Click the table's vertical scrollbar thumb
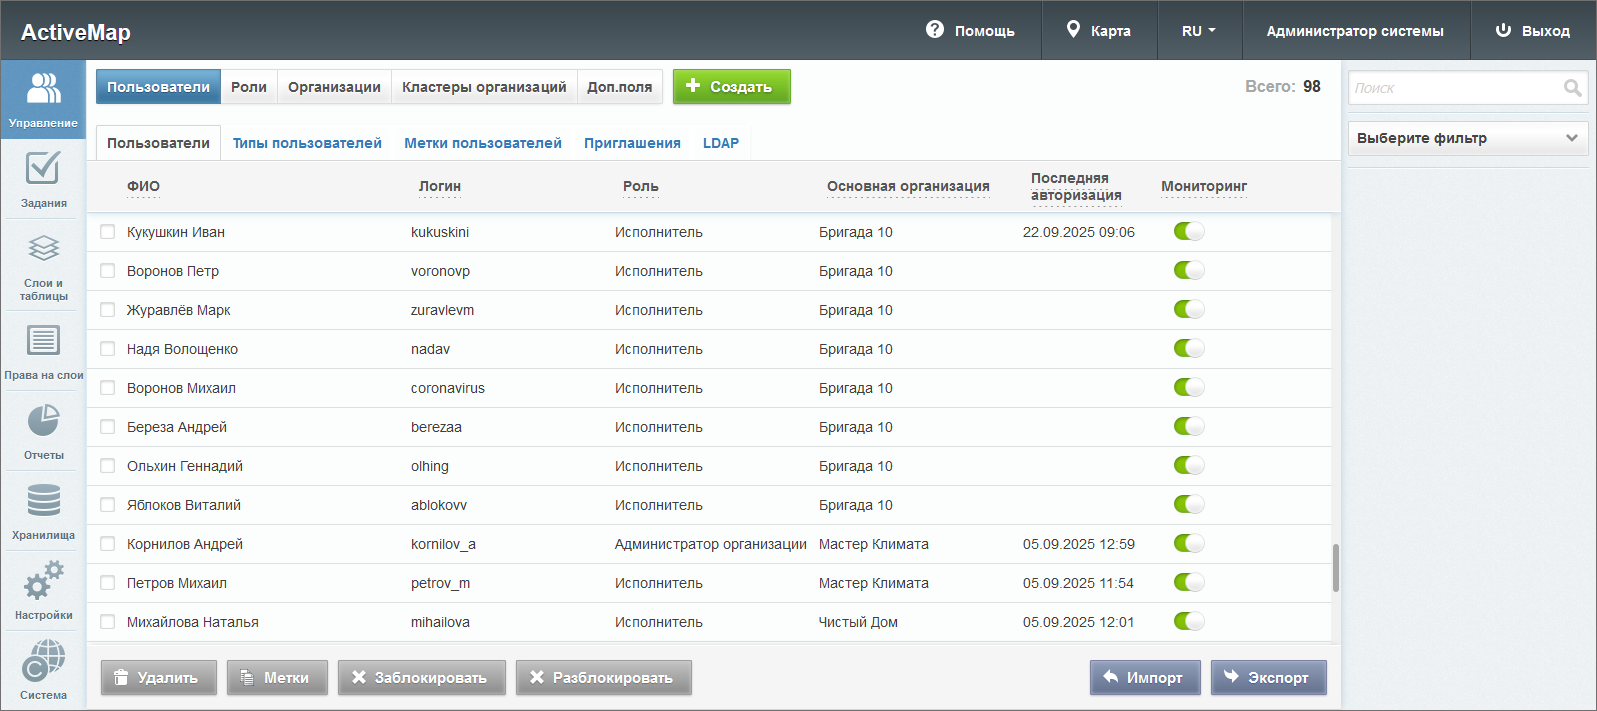 [x=1335, y=568]
